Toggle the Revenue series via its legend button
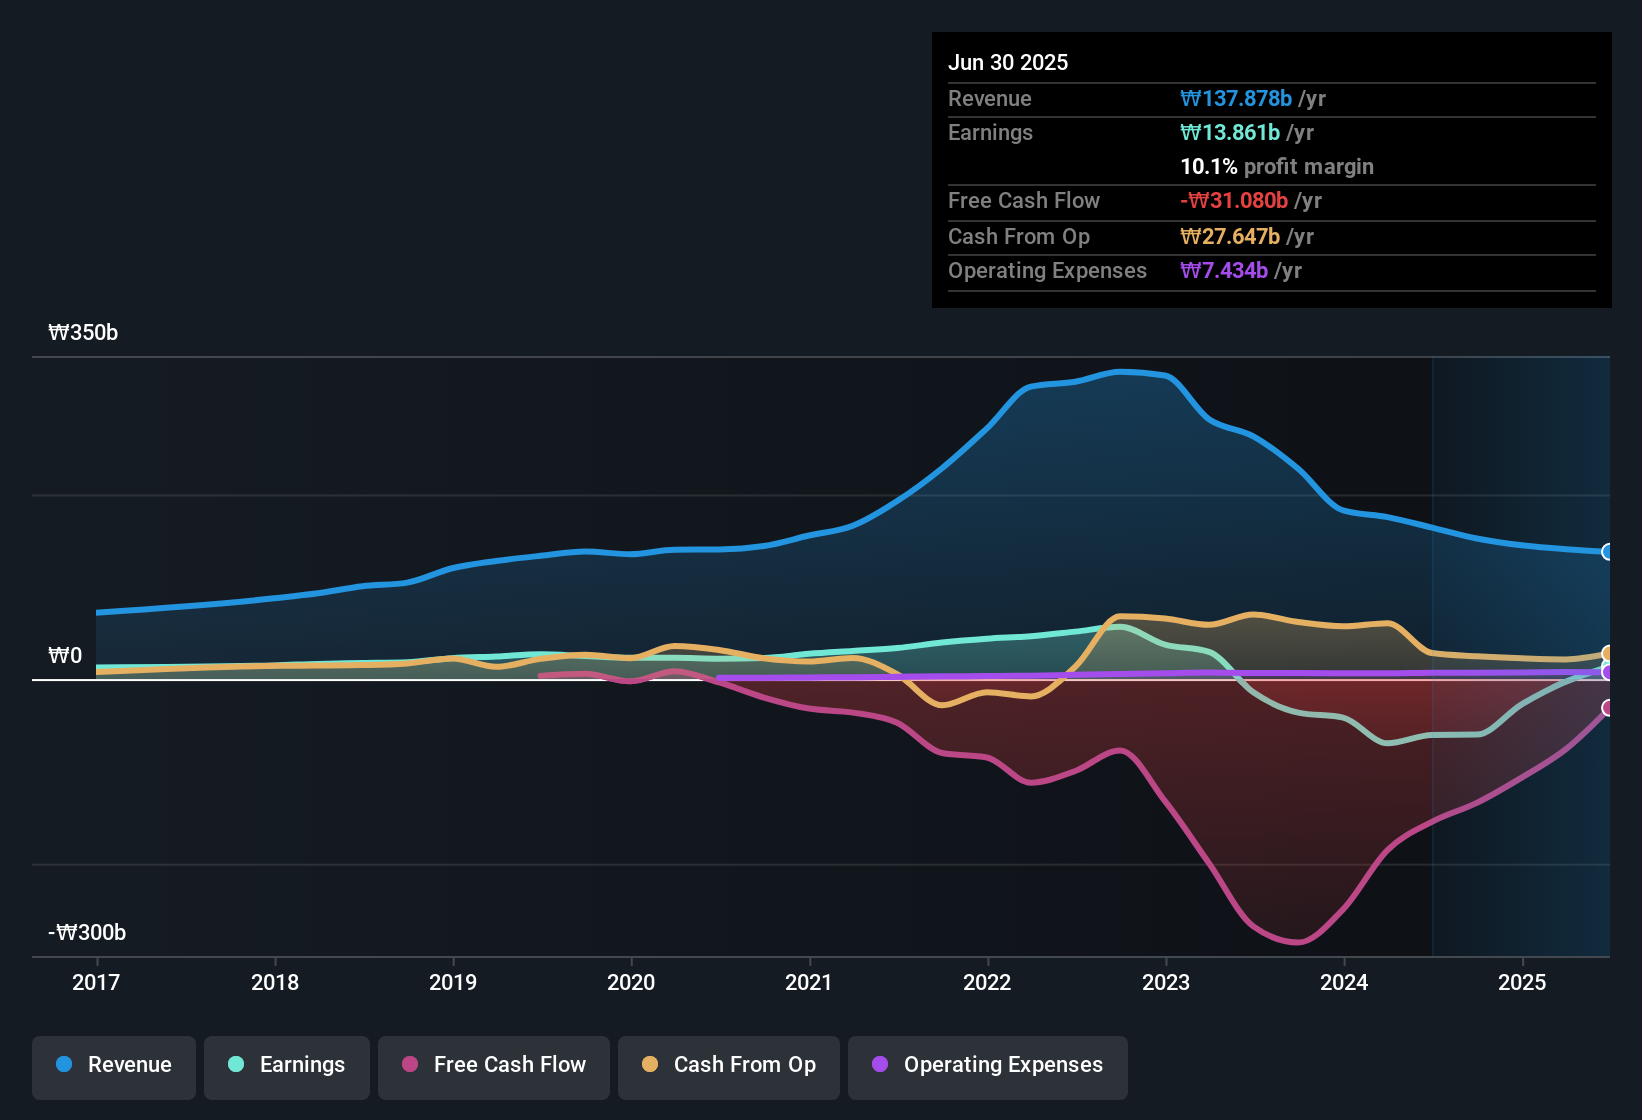 point(113,1065)
